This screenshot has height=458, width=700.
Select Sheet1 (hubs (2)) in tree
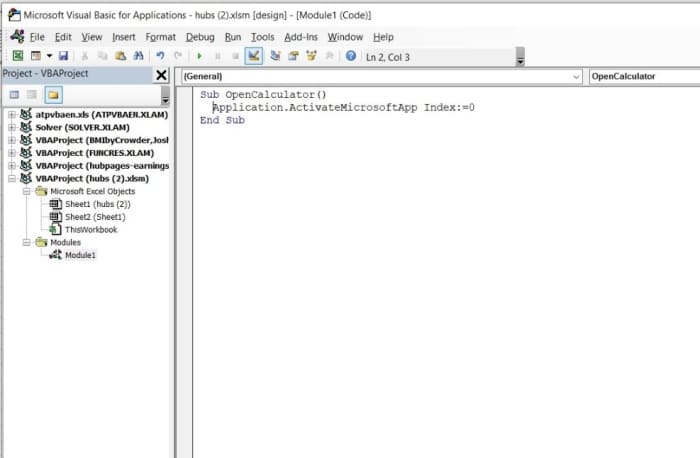point(98,204)
